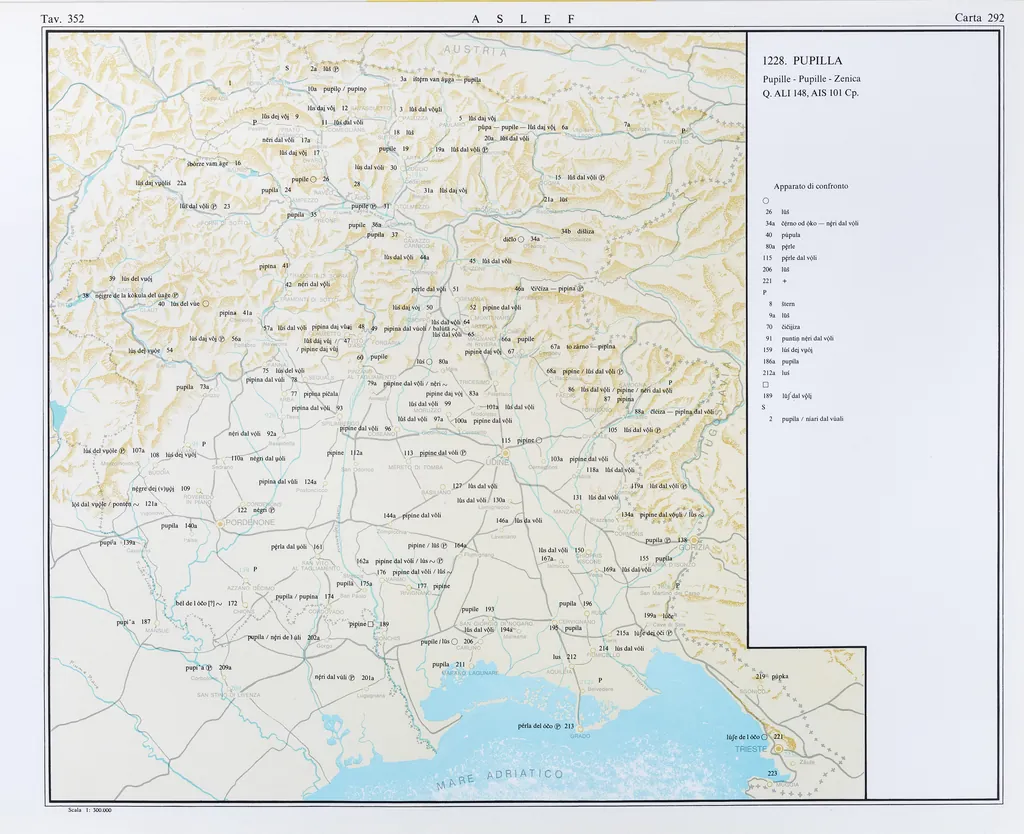Click the Trieste city marker
The height and width of the screenshot is (834, 1024).
click(x=778, y=748)
